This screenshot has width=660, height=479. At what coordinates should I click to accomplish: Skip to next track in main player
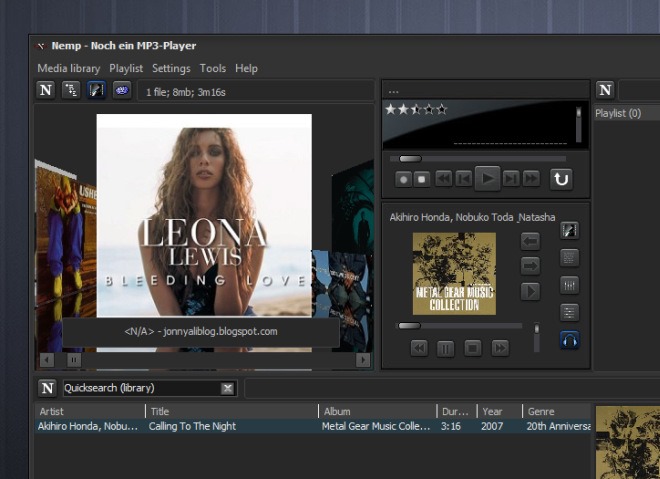511,179
